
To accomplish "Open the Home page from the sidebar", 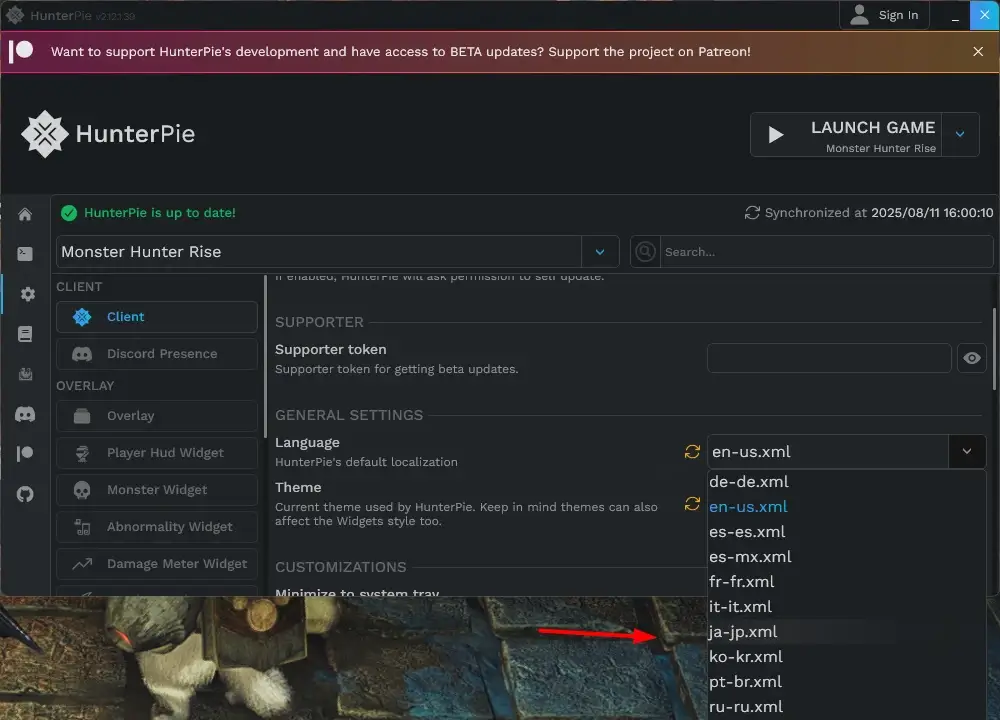I will 25,214.
